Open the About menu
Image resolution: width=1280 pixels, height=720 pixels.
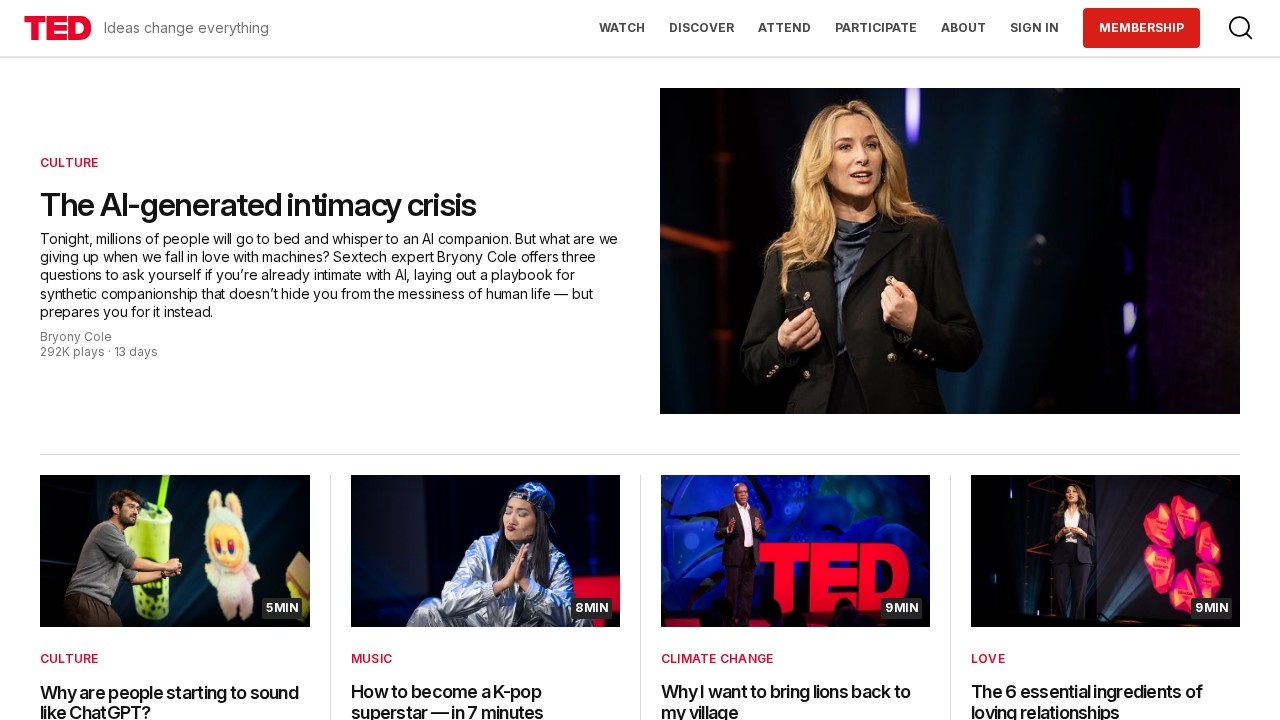point(963,28)
